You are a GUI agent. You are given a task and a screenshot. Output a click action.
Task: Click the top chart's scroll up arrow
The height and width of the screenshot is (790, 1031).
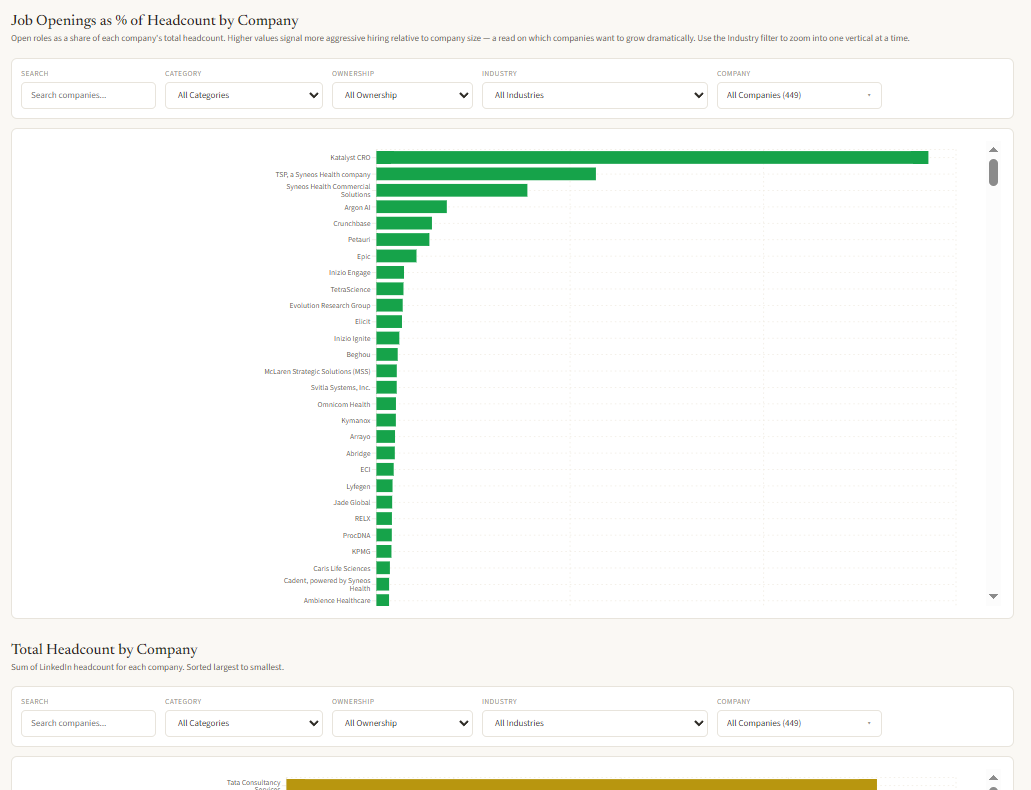click(x=994, y=150)
